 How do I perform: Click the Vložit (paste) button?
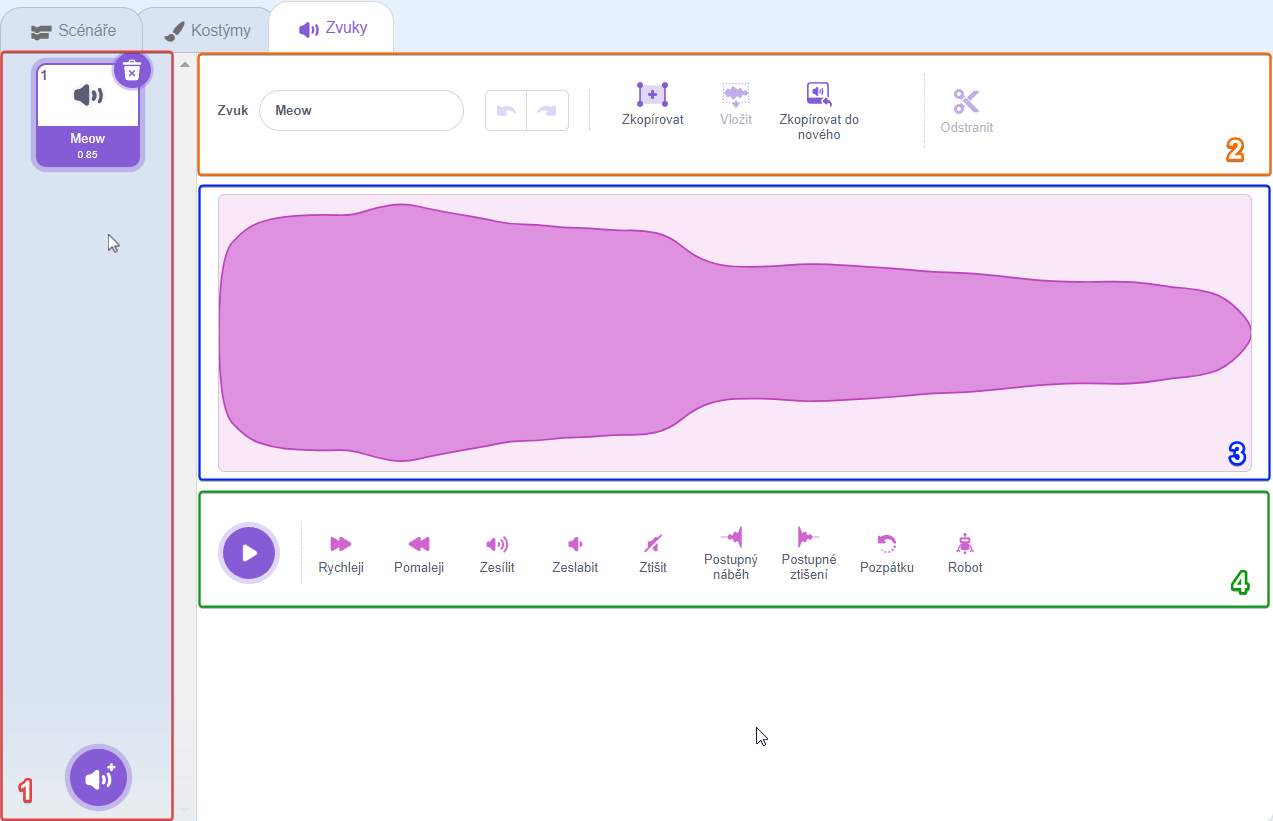736,96
